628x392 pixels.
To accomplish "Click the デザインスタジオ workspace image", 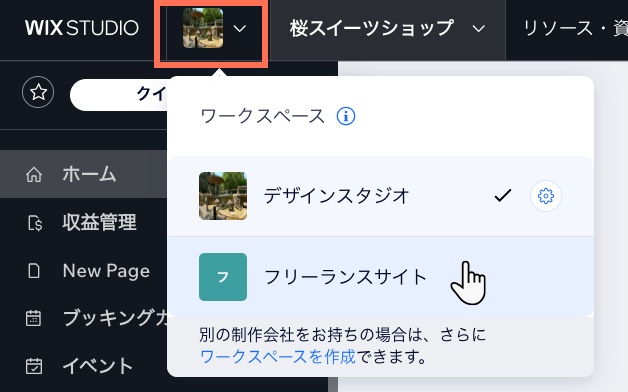I will (223, 196).
